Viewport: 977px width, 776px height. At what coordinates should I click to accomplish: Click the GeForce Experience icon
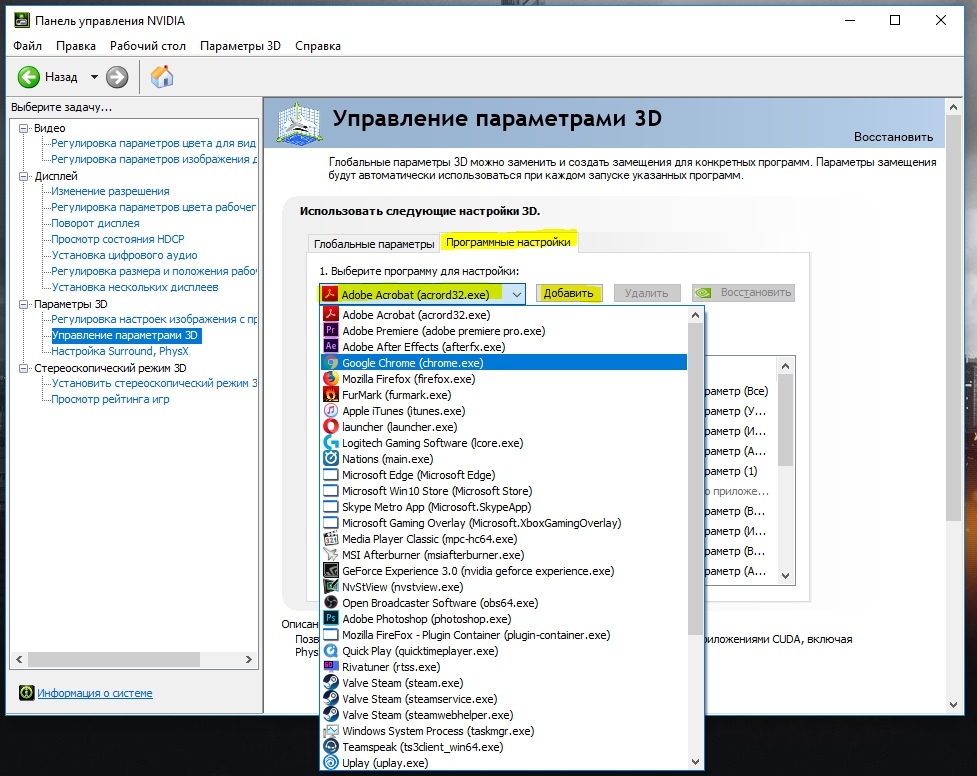[x=331, y=571]
